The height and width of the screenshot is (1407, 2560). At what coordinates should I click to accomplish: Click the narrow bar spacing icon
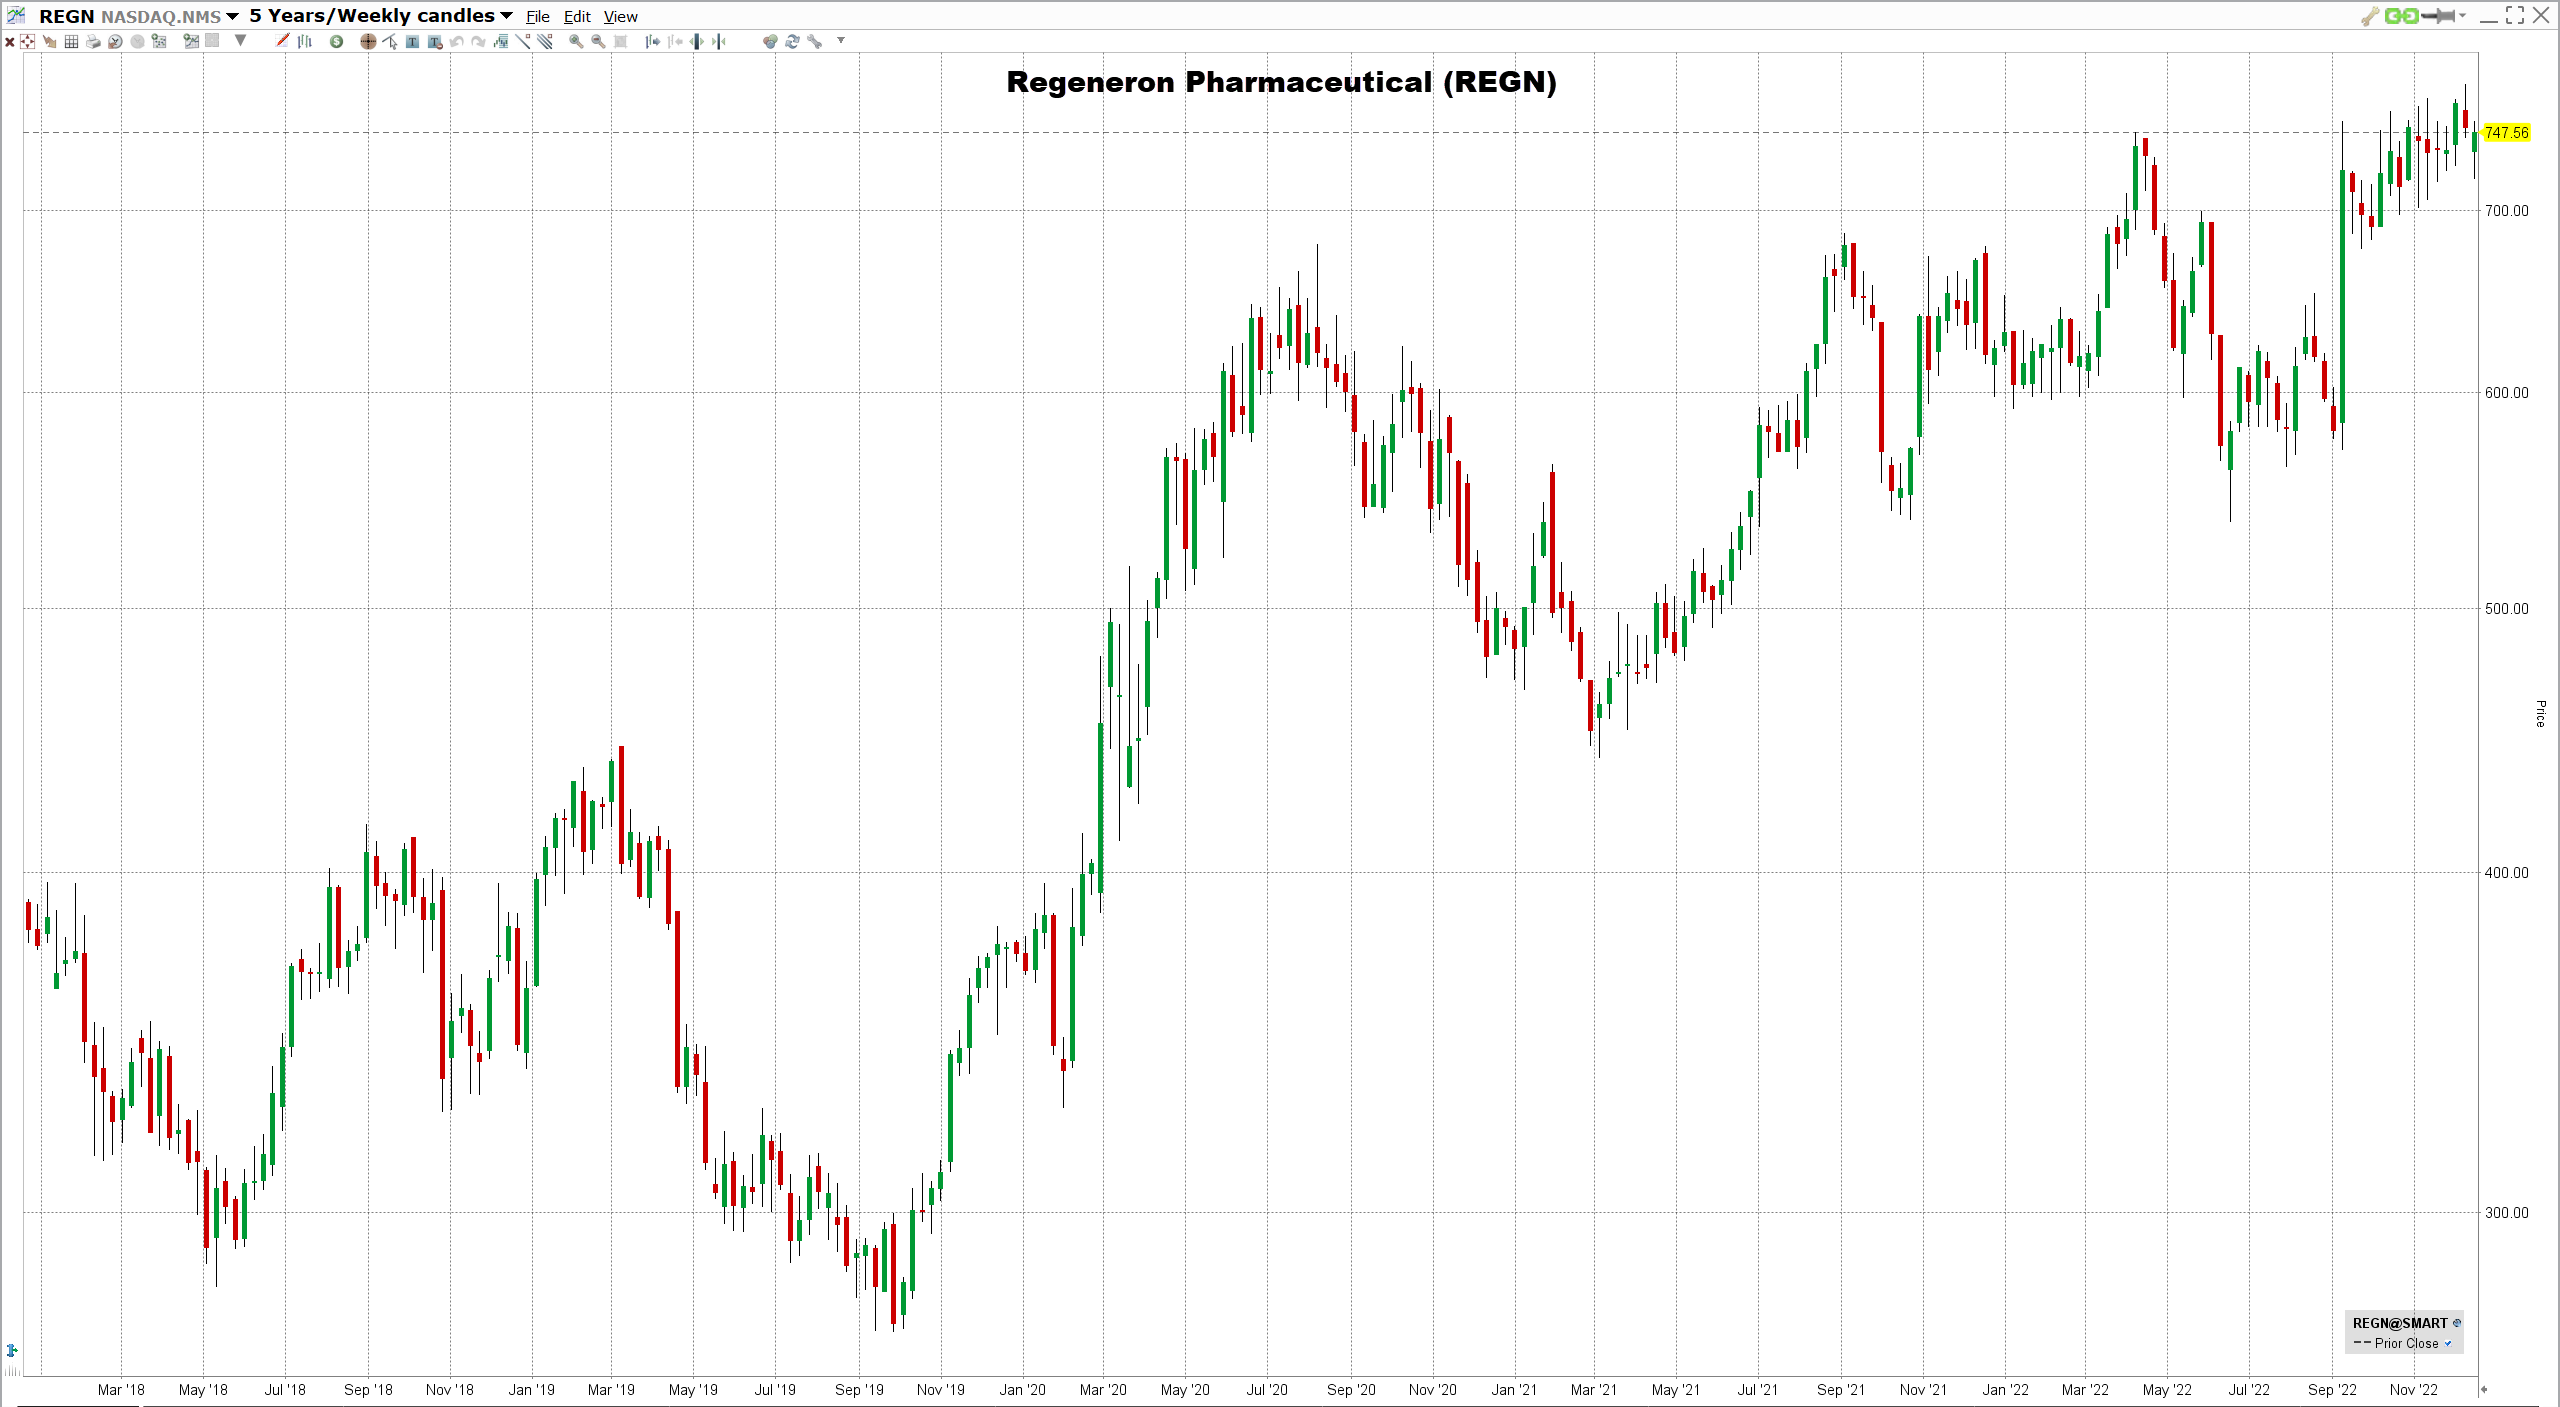coord(718,41)
